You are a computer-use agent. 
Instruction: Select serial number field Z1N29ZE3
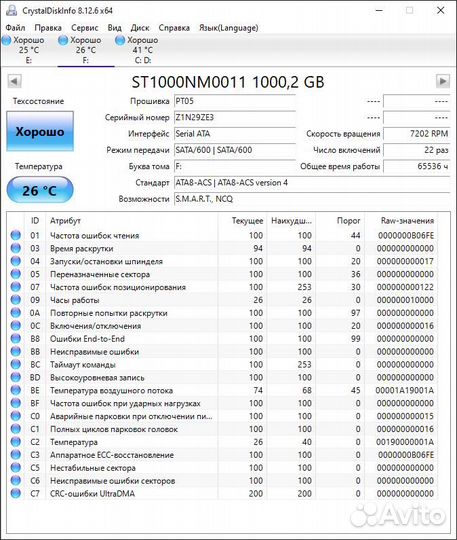(x=235, y=117)
